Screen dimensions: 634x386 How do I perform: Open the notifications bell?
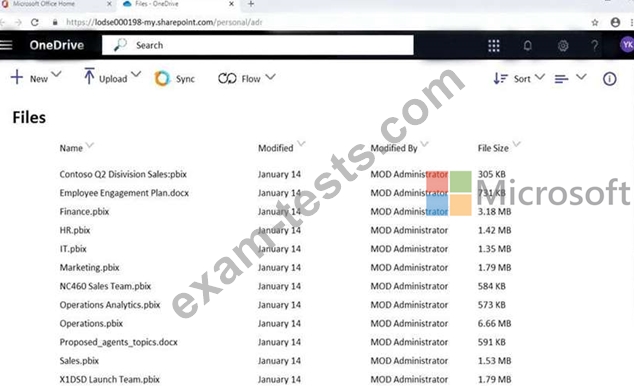tap(528, 45)
